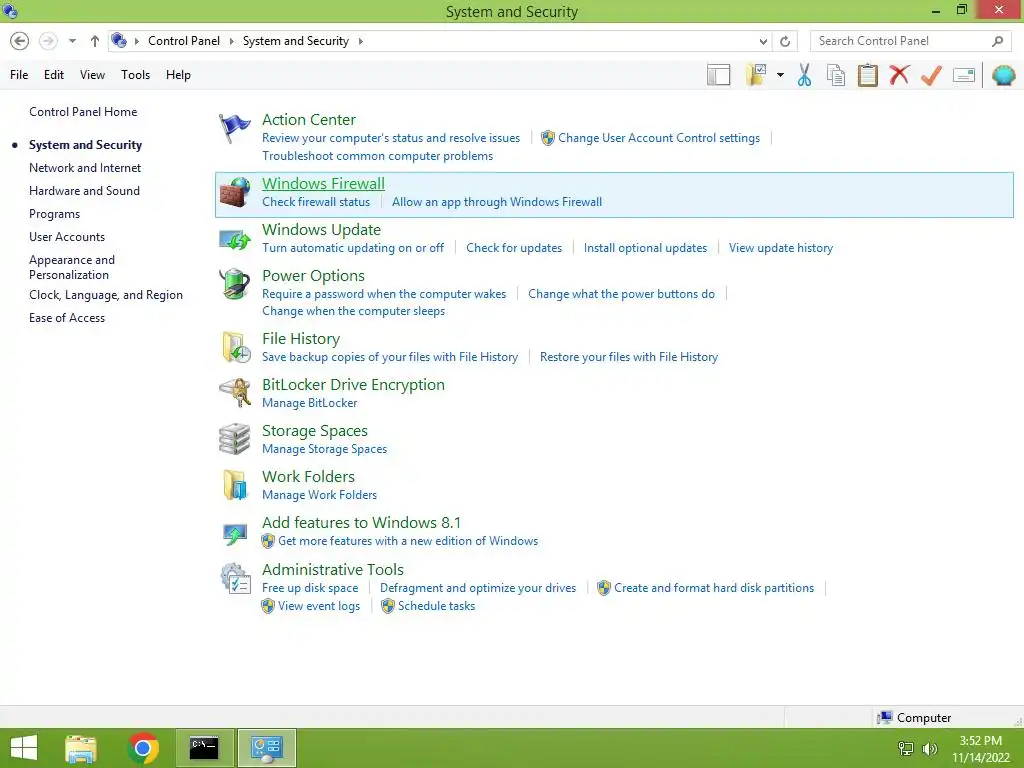1024x768 pixels.
Task: Open the Tools menu
Action: (x=135, y=75)
